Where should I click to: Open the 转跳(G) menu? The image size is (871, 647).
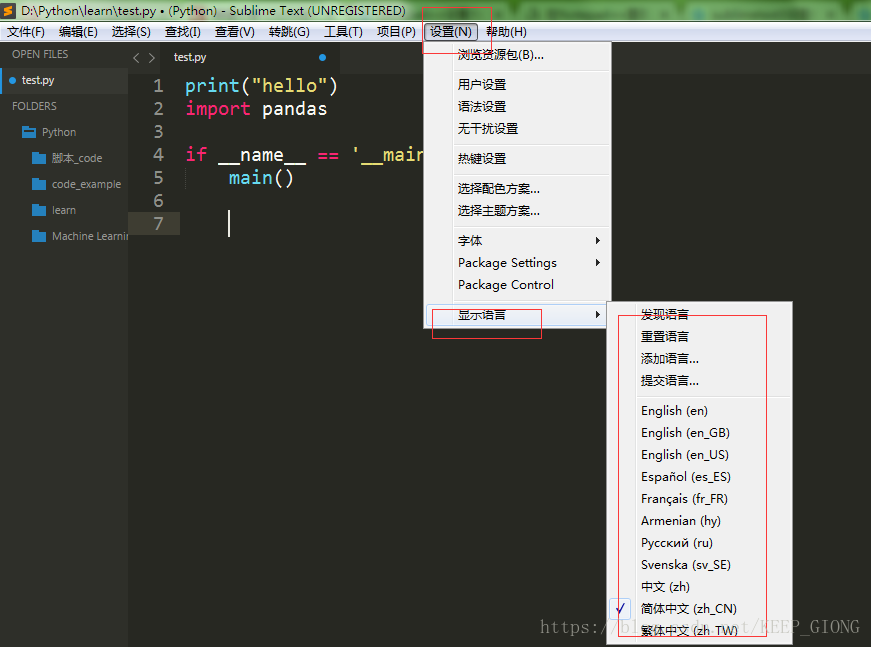click(x=289, y=32)
